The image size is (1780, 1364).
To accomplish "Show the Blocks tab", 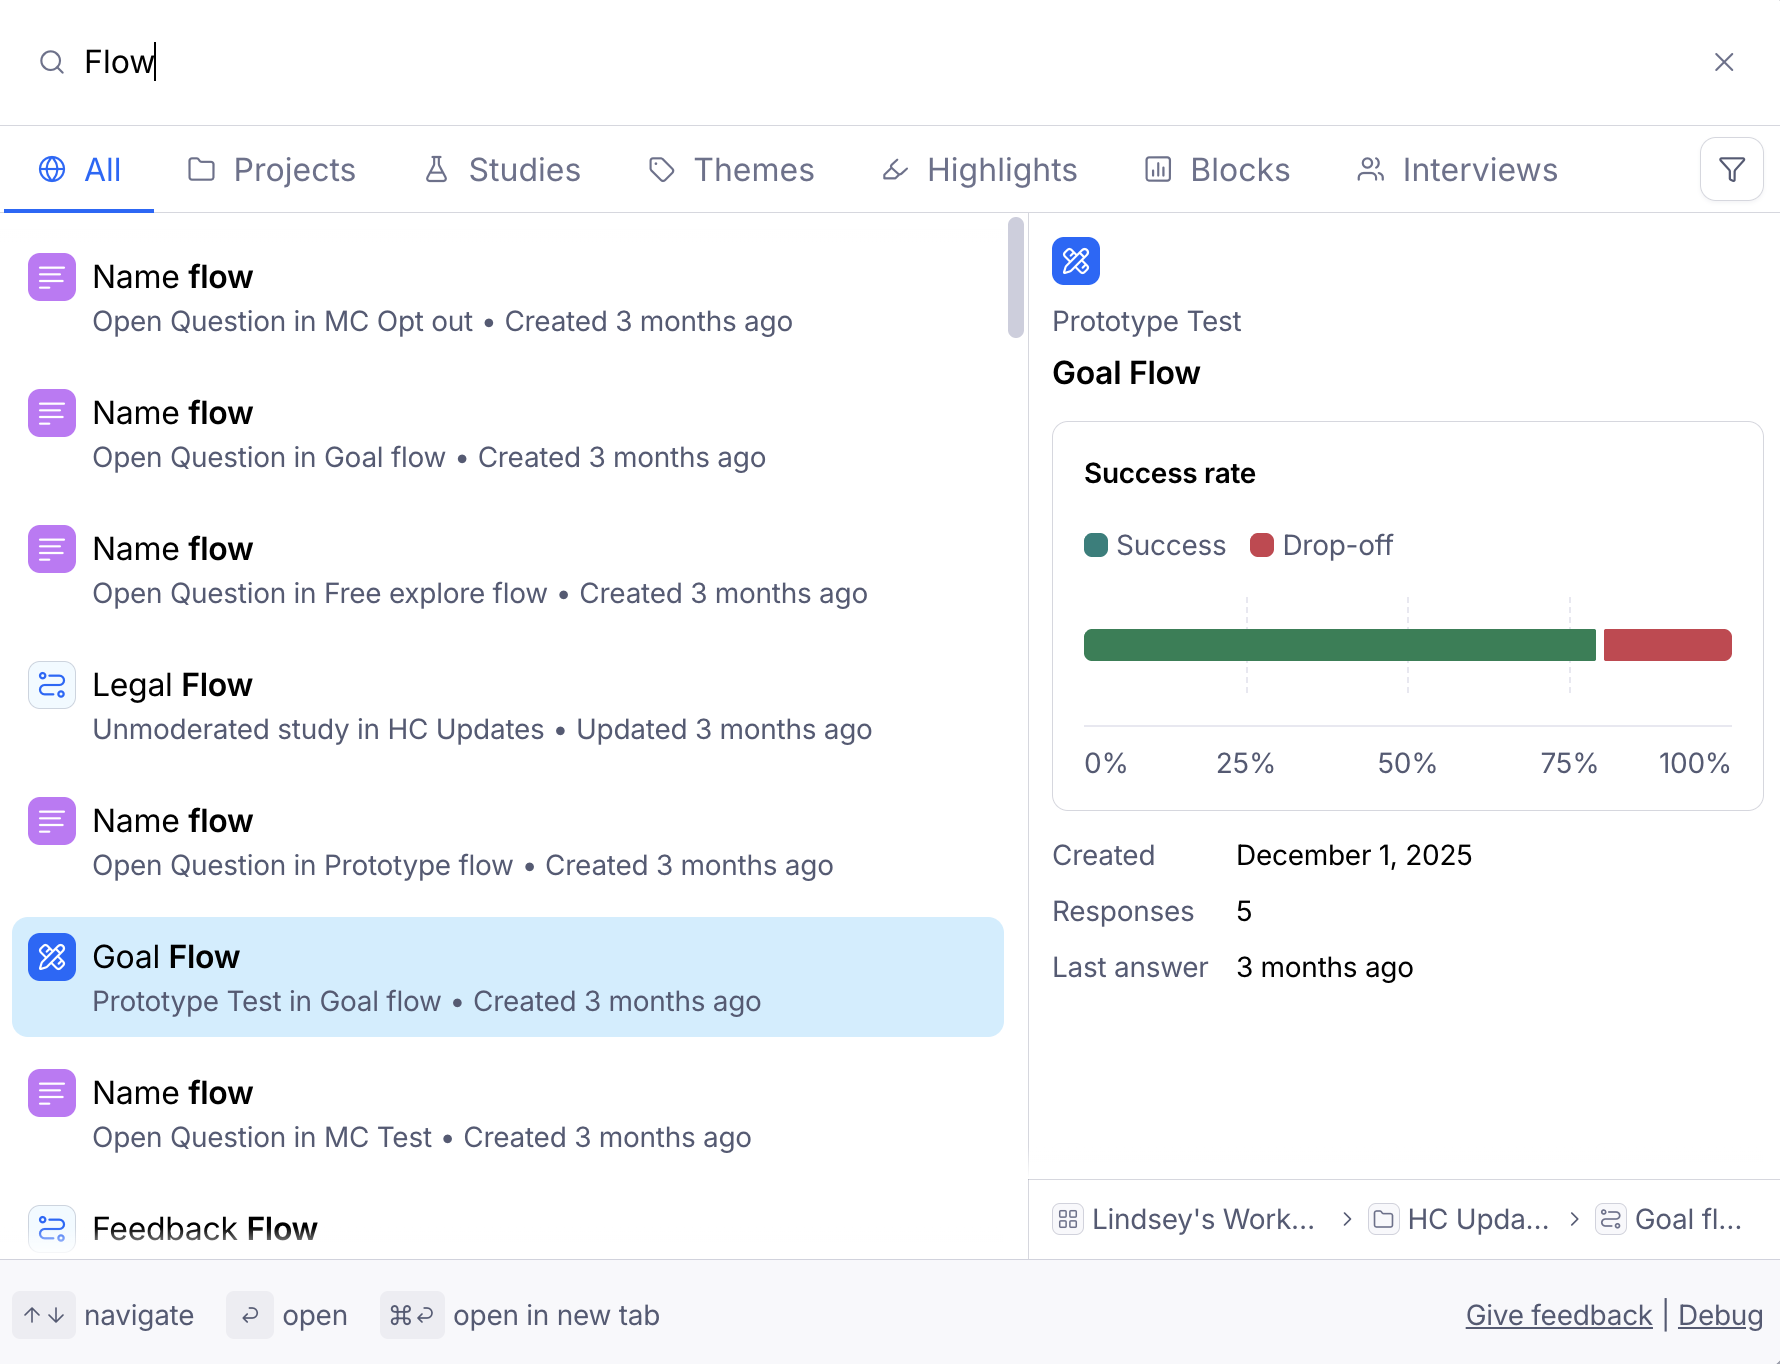I will [x=1217, y=170].
